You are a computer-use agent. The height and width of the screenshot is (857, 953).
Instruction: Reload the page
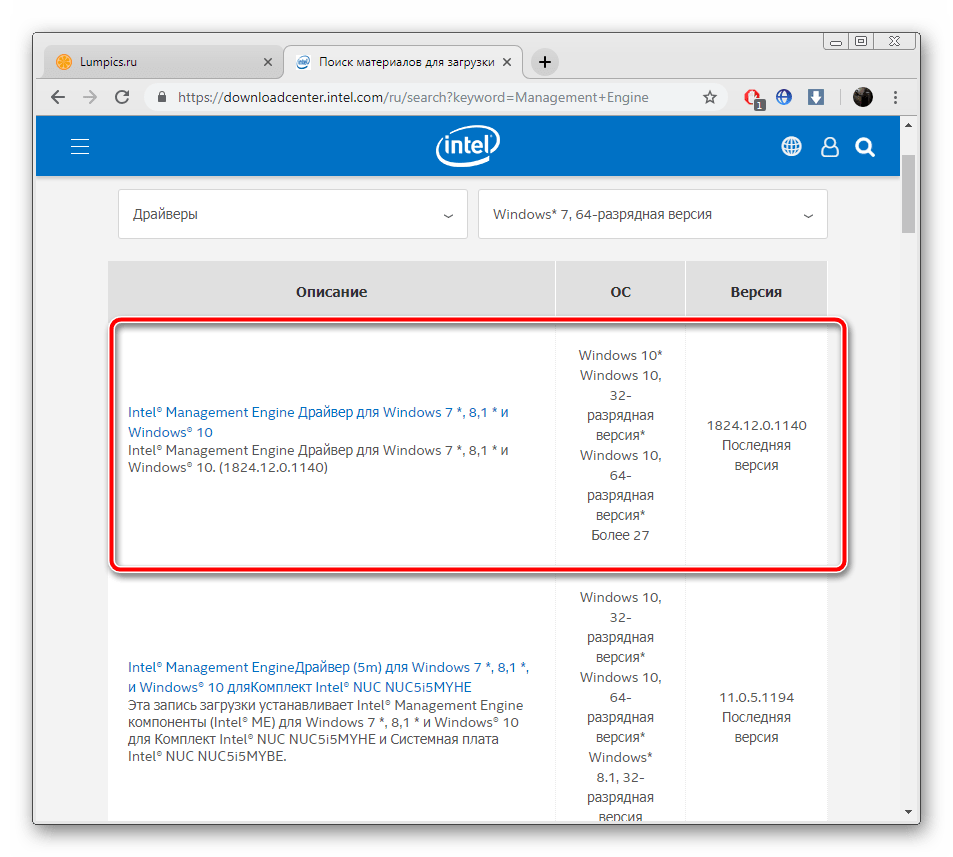(122, 97)
